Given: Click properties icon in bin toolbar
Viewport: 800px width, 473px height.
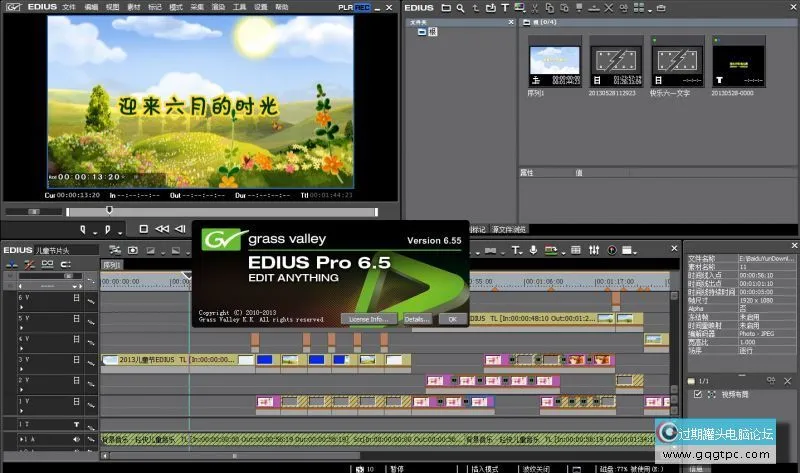Looking at the screenshot, I should click(x=623, y=8).
